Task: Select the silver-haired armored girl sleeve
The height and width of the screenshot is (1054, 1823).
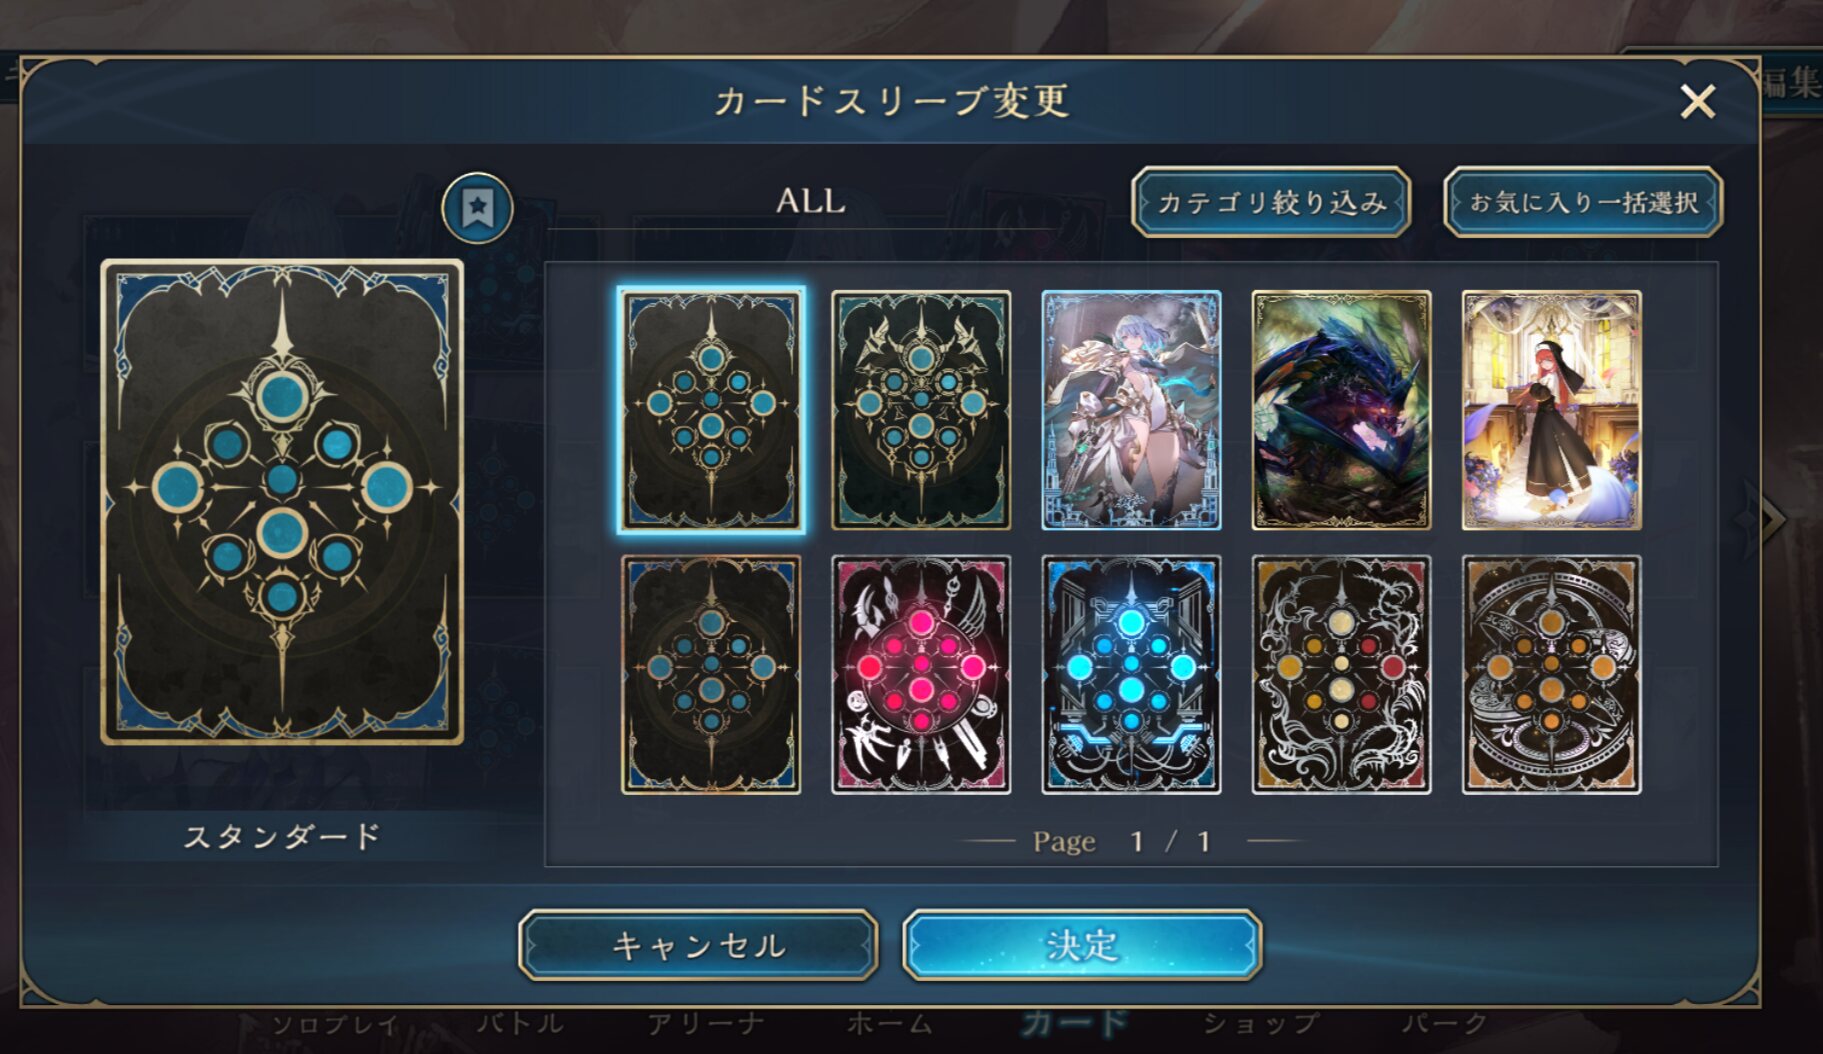Action: click(1131, 410)
